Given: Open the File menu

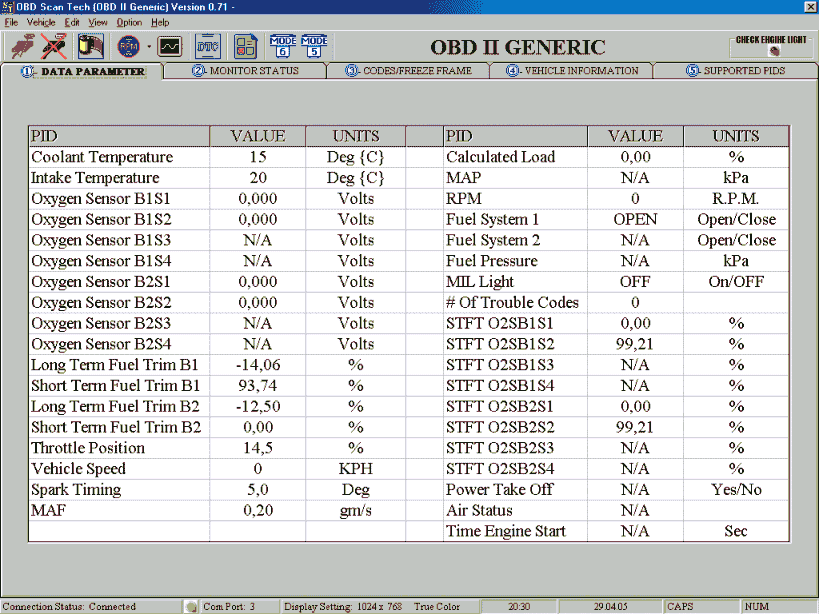Looking at the screenshot, I should (x=12, y=22).
